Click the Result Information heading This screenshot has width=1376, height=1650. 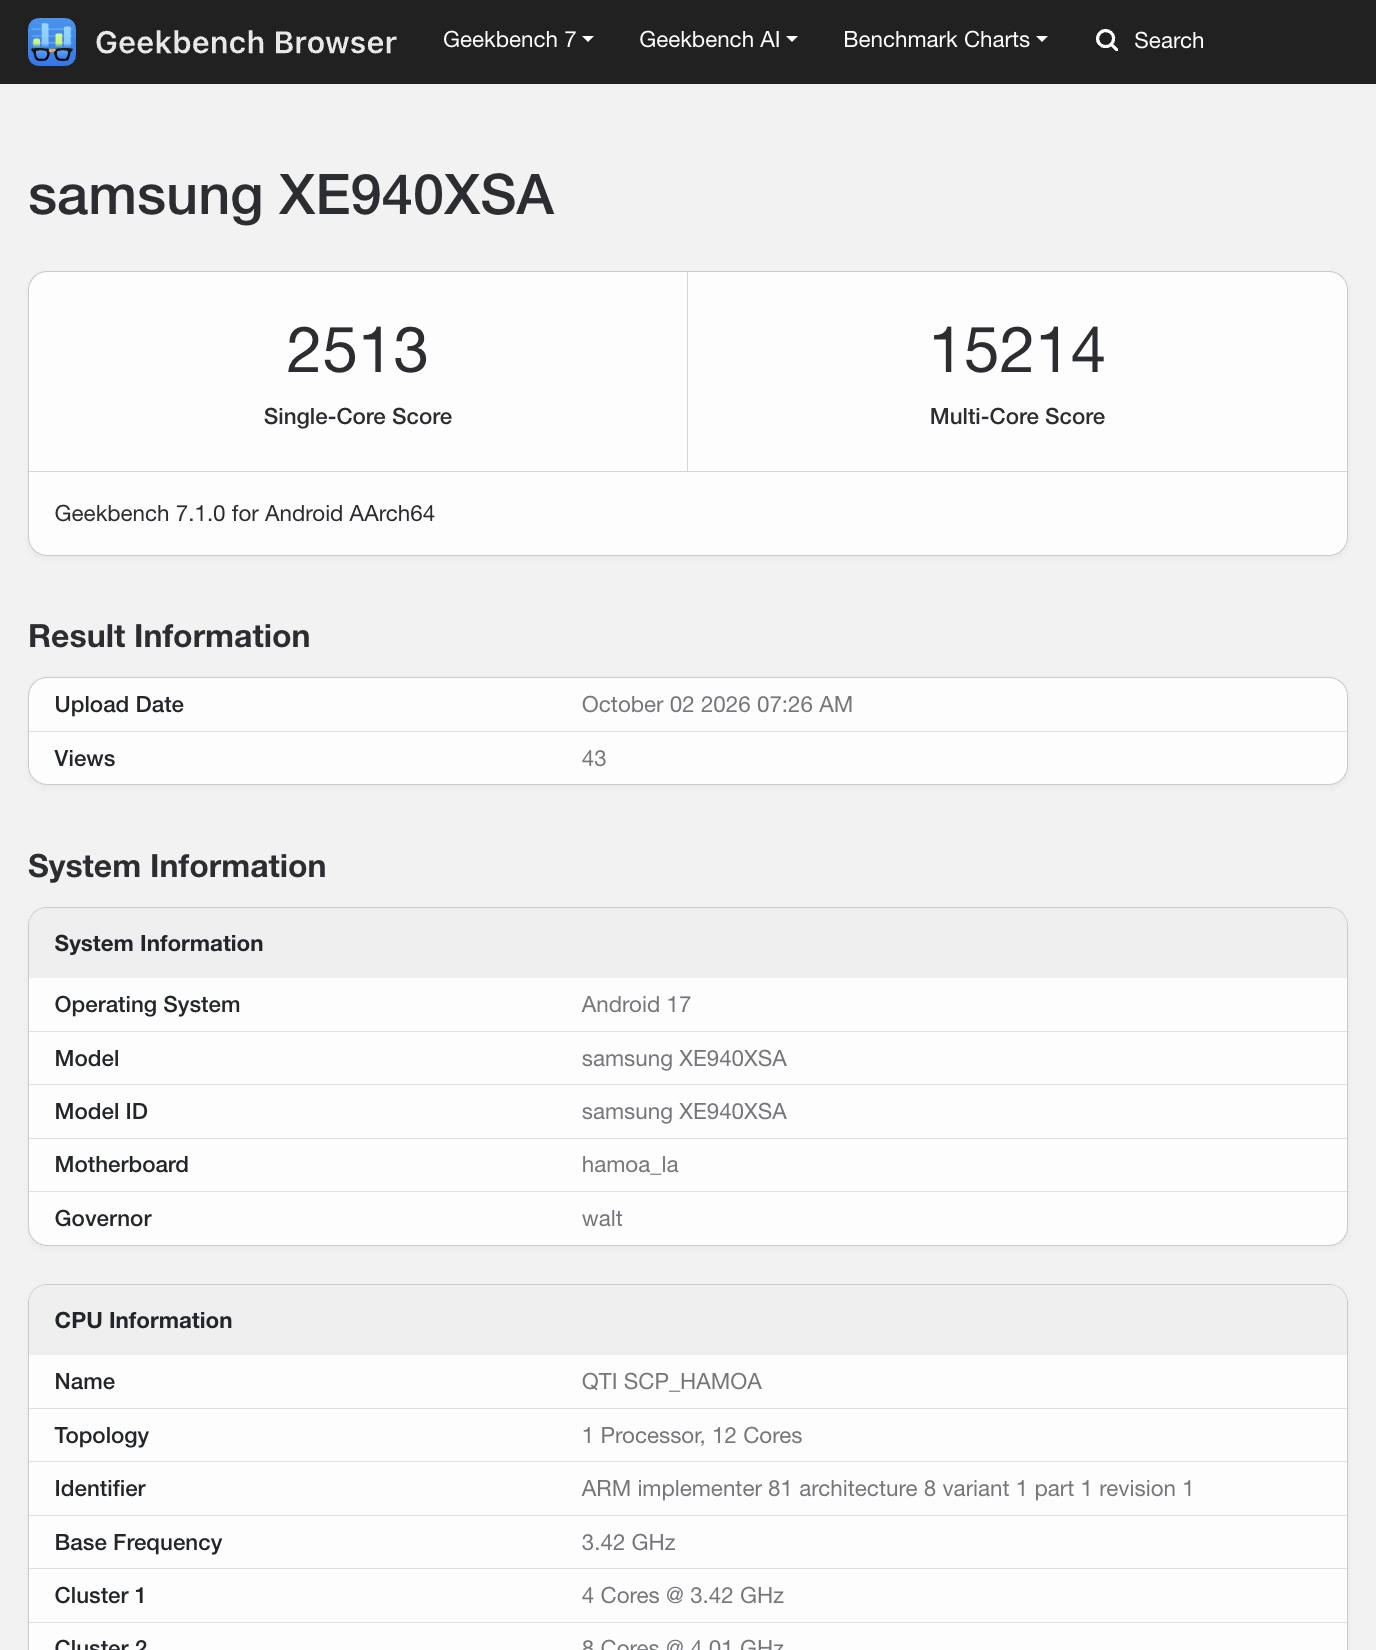169,636
